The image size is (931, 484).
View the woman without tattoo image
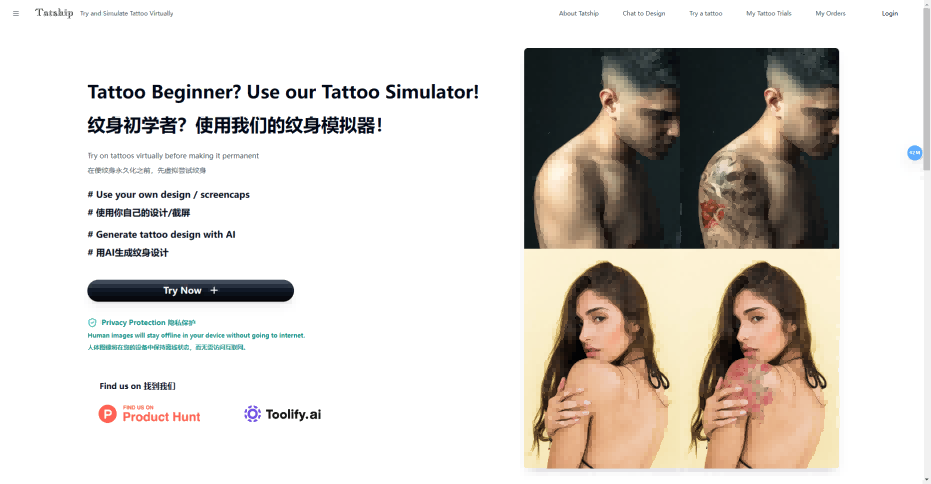tap(603, 359)
